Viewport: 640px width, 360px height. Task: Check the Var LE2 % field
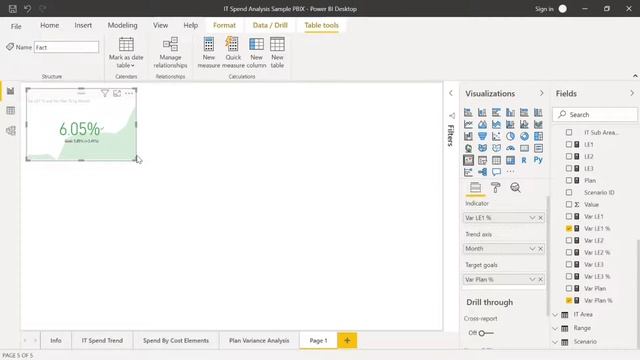(569, 253)
